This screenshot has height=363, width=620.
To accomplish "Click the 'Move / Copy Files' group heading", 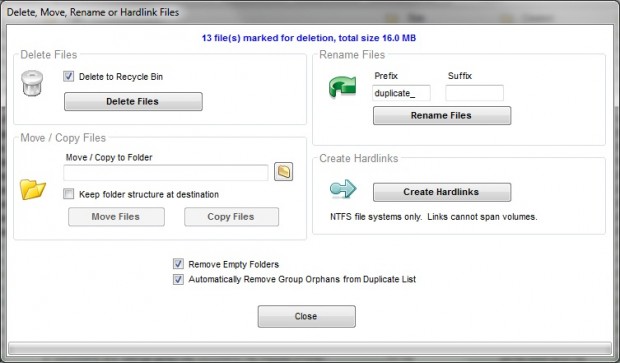I will (63, 138).
